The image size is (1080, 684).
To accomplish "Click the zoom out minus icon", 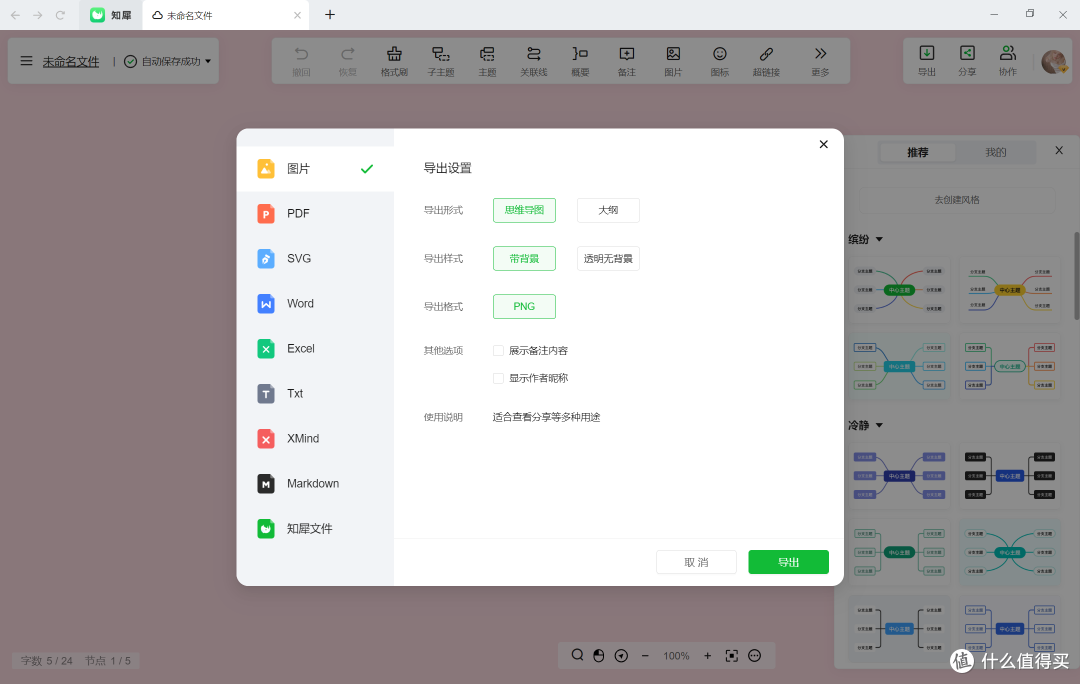I will point(645,656).
